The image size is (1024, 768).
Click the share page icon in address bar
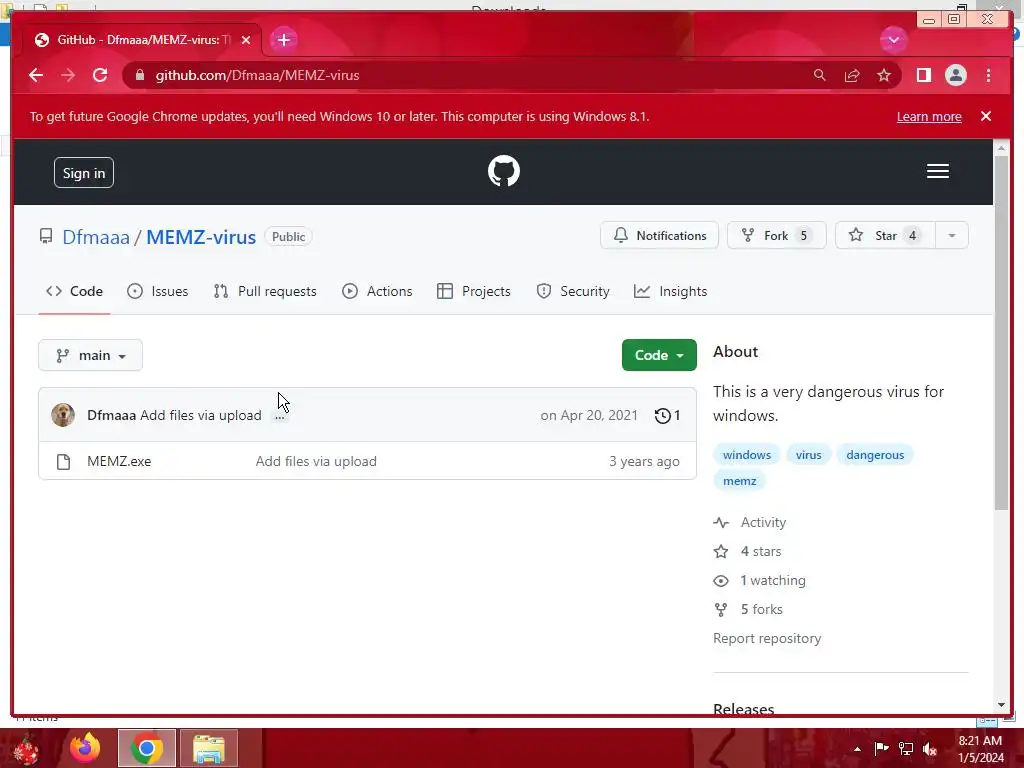coord(852,75)
